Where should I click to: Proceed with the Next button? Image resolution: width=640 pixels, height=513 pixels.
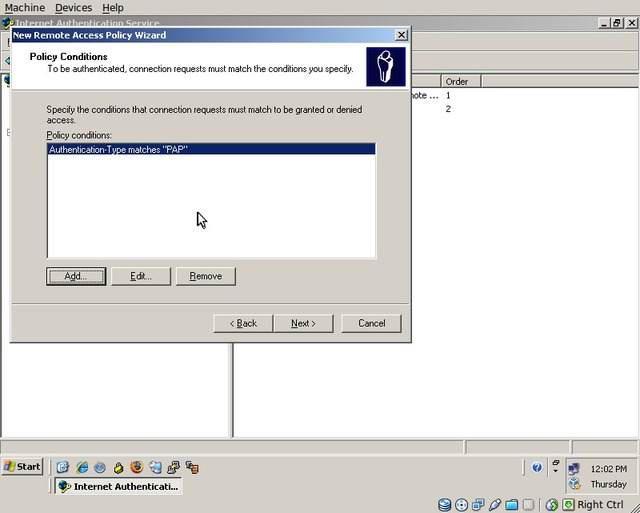point(303,323)
